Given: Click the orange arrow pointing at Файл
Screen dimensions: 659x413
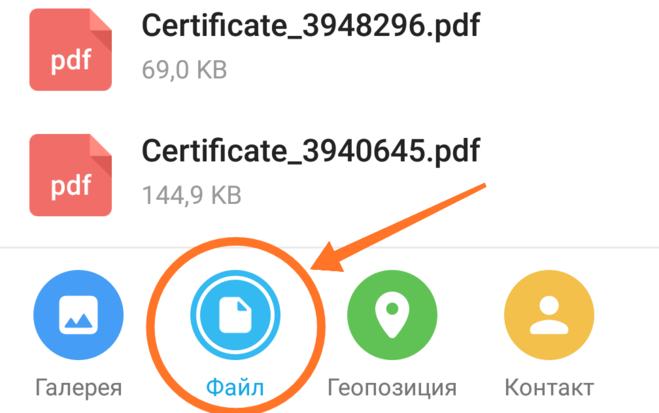Looking at the screenshot, I should (x=398, y=227).
